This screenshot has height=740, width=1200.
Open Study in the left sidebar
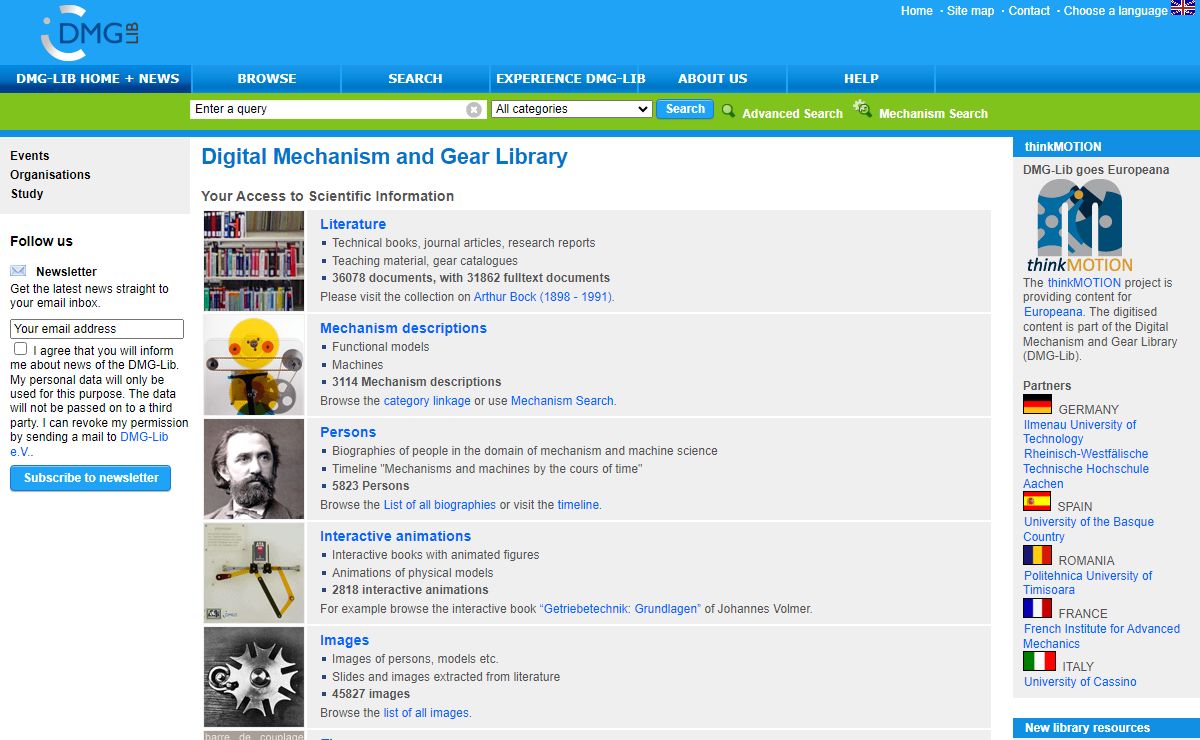[x=27, y=194]
